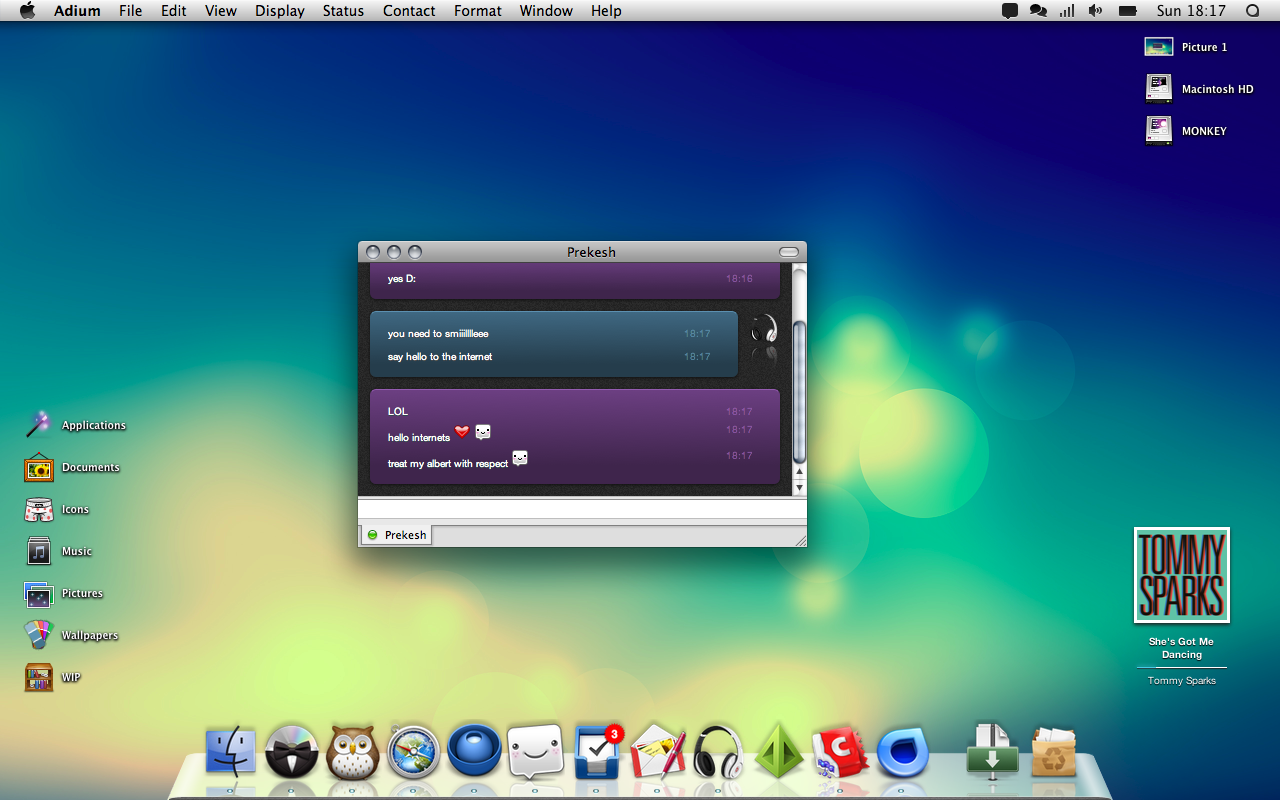Click the 'treat my albert with respect' message
This screenshot has height=800, width=1280.
click(x=448, y=464)
